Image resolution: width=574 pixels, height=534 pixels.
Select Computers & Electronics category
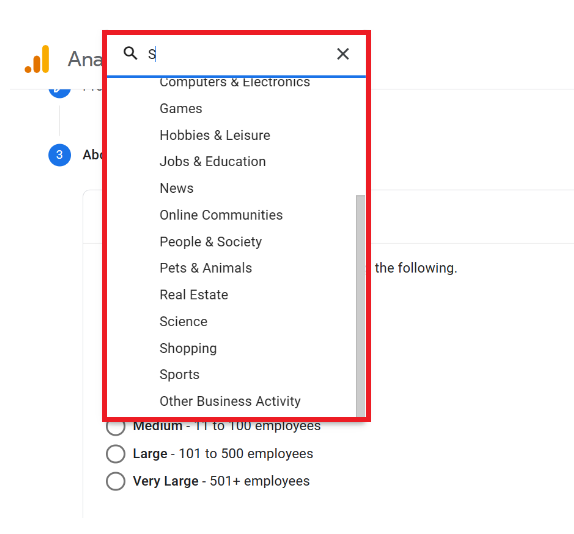235,82
